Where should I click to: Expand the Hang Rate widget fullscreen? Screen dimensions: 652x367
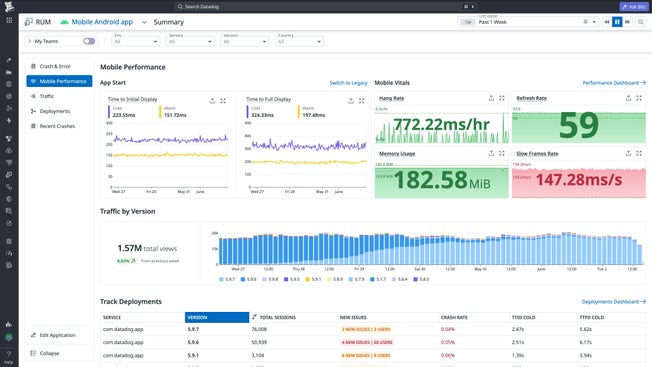pyautogui.click(x=502, y=98)
